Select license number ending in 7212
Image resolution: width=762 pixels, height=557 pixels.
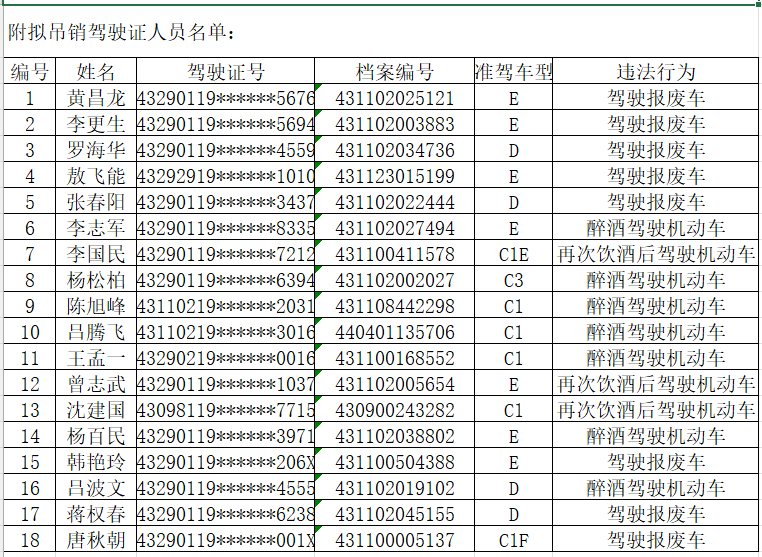tap(225, 254)
